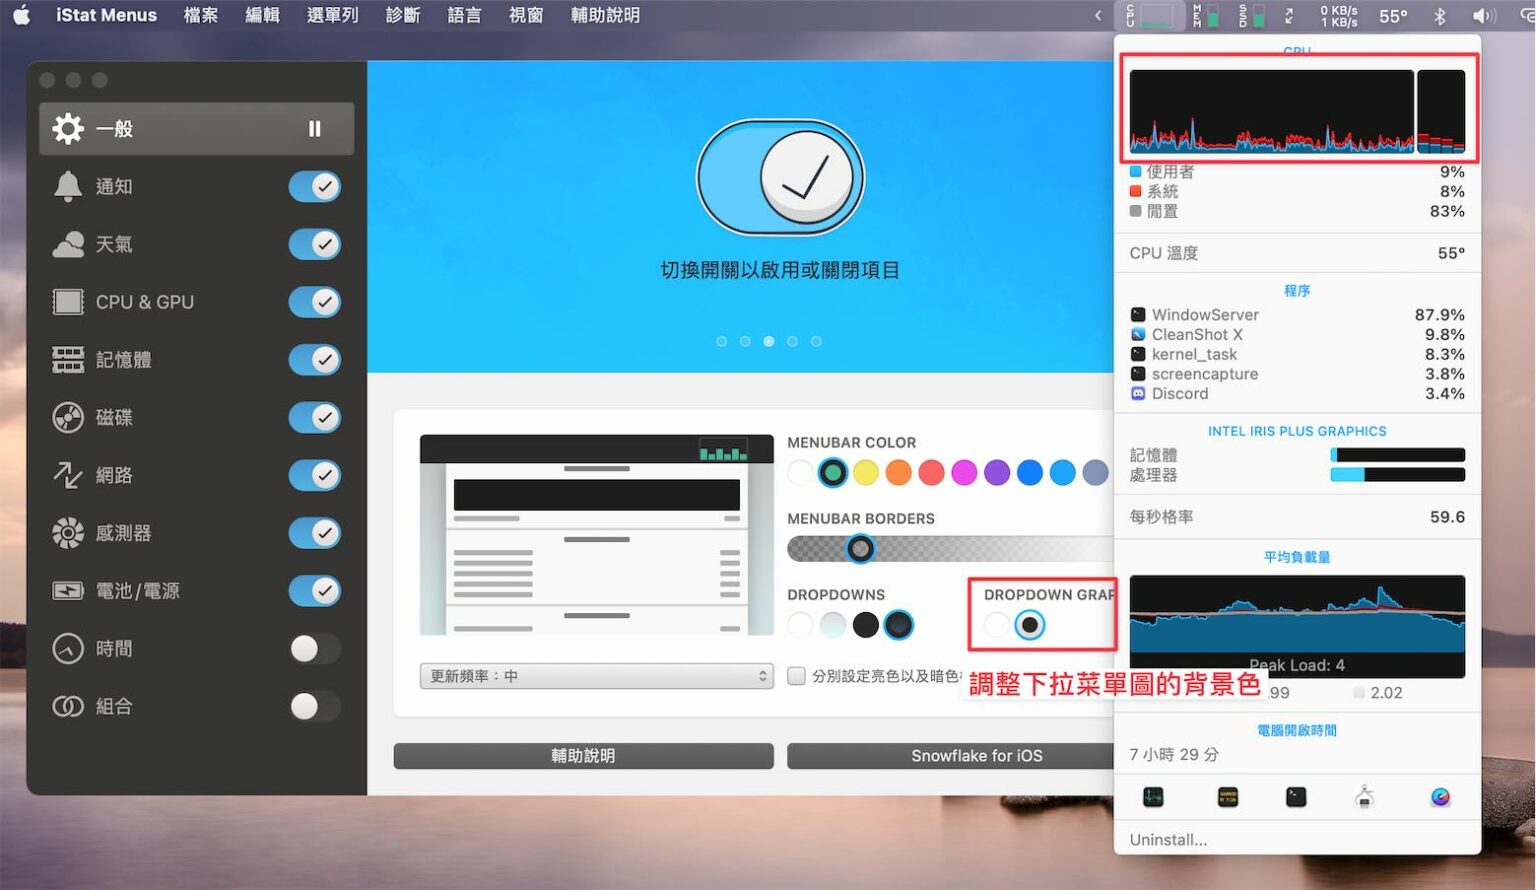This screenshot has height=890, width=1536.
Task: Select the 感測器 (sensors) sidebar item
Action: coord(135,533)
